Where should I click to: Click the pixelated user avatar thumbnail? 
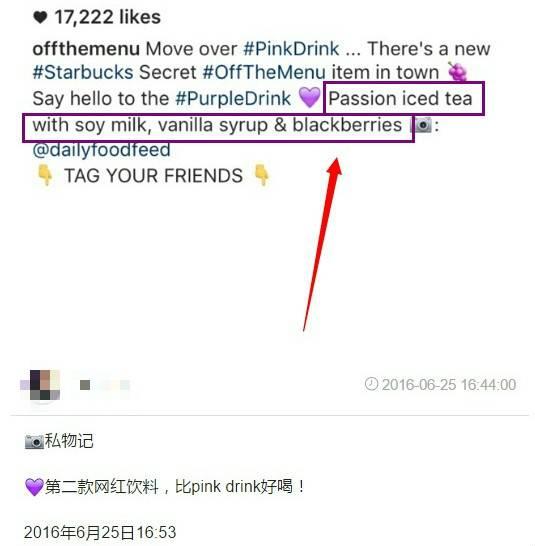click(x=40, y=384)
